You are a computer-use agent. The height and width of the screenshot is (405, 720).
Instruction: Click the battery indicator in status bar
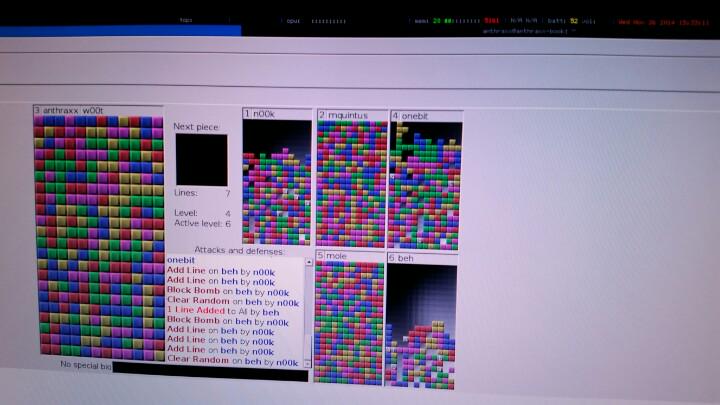tap(562, 21)
